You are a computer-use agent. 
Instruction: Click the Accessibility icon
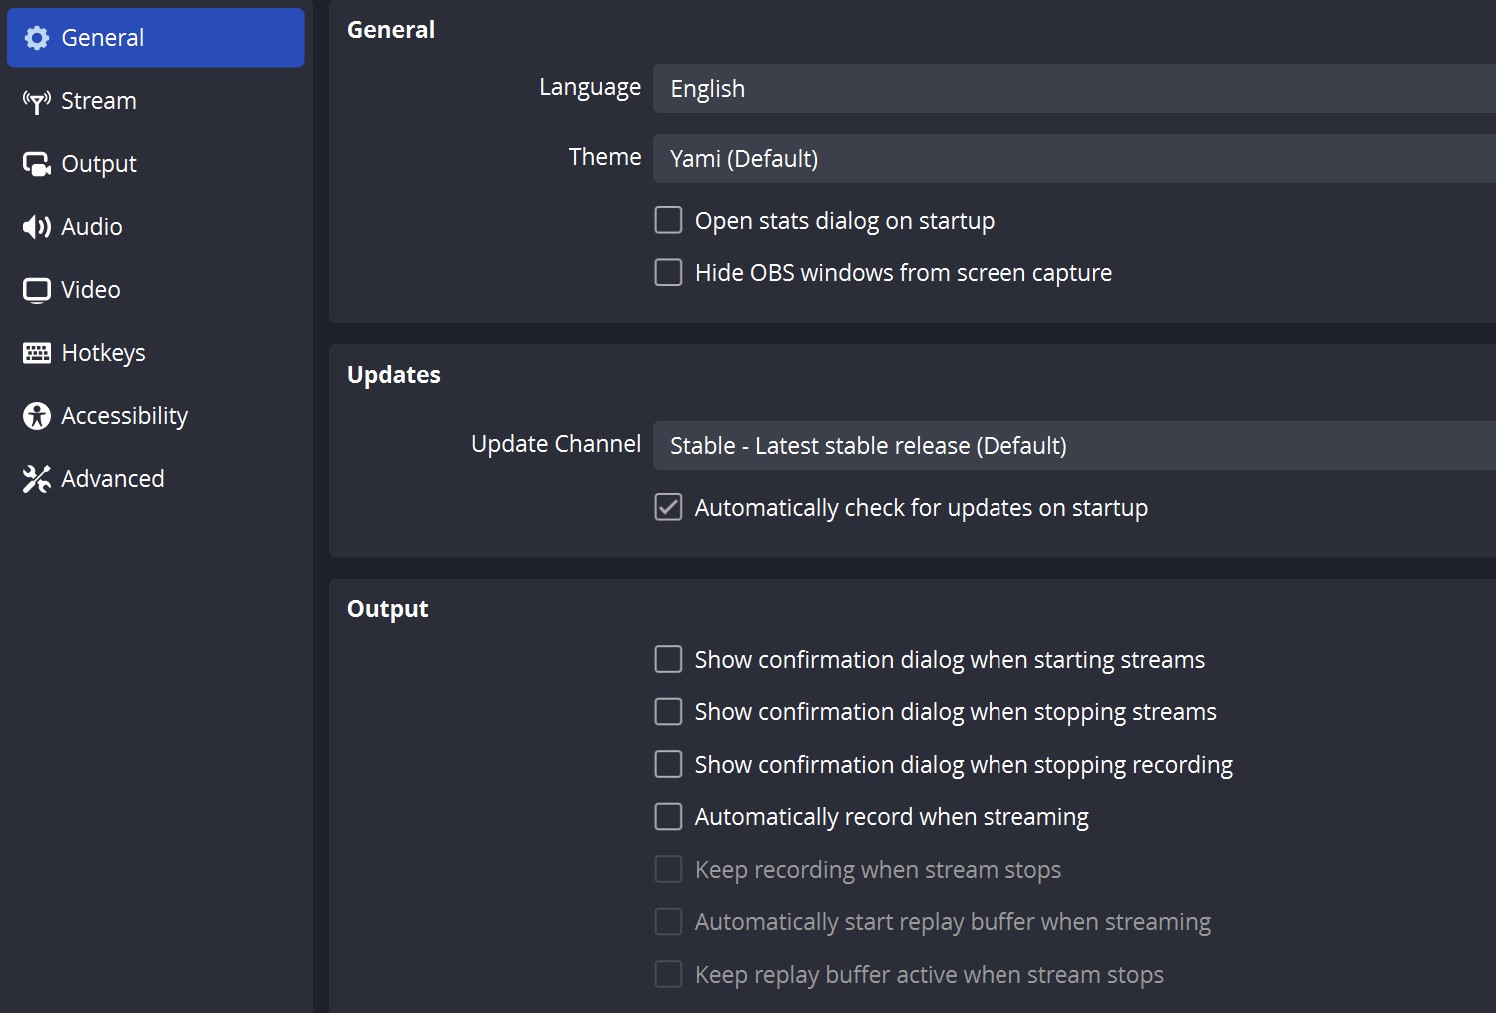pos(36,415)
